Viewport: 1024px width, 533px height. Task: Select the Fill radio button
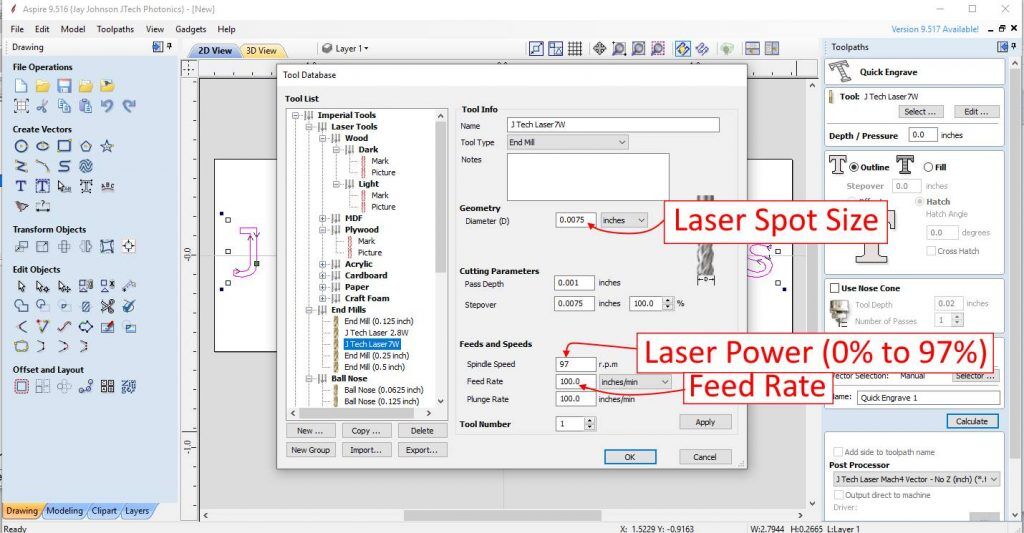(929, 167)
